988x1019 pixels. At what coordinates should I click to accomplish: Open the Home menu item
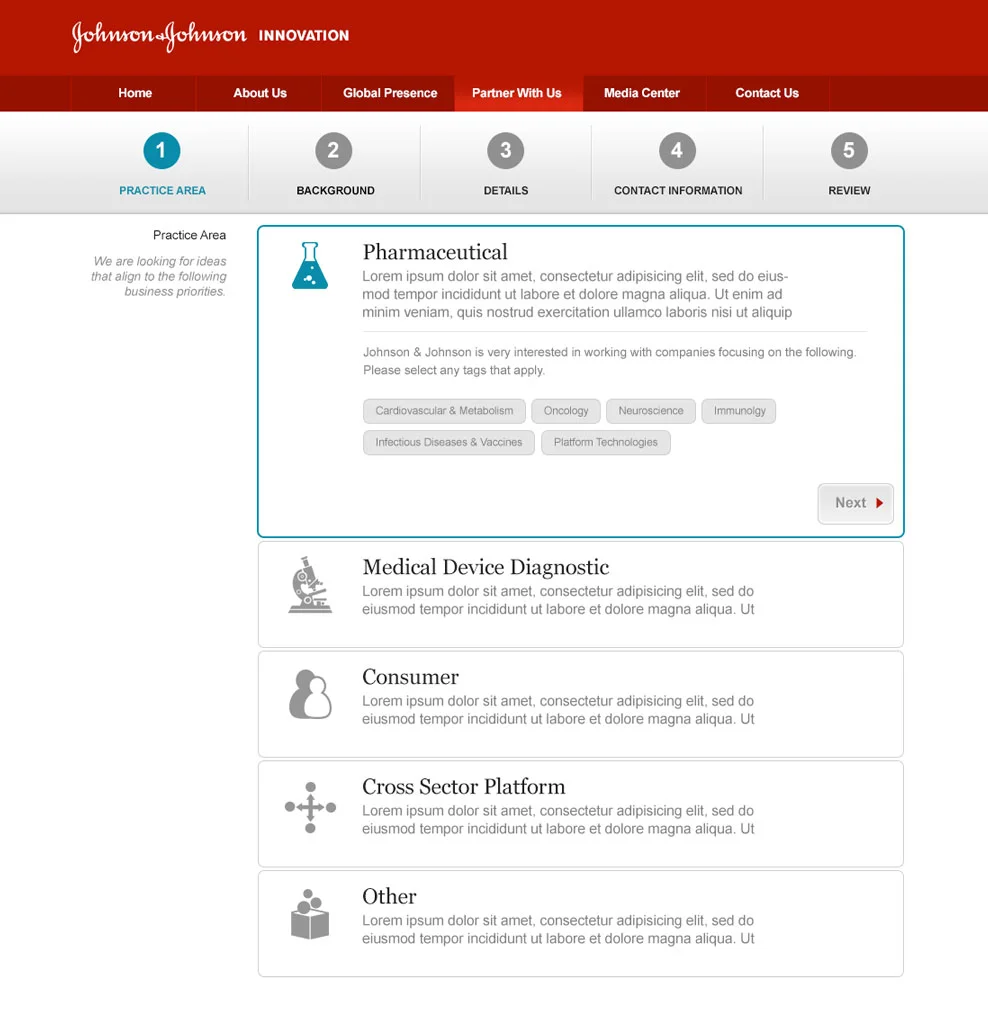click(135, 93)
